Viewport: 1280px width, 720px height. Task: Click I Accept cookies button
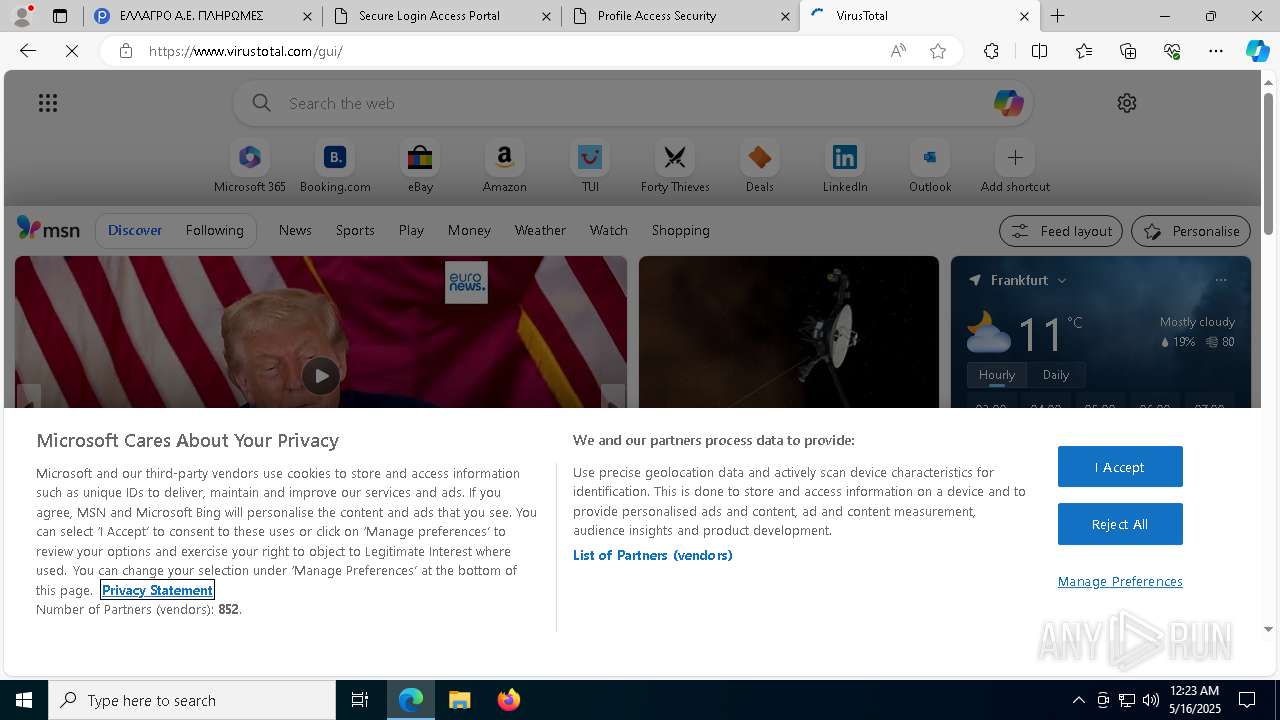coord(1120,467)
